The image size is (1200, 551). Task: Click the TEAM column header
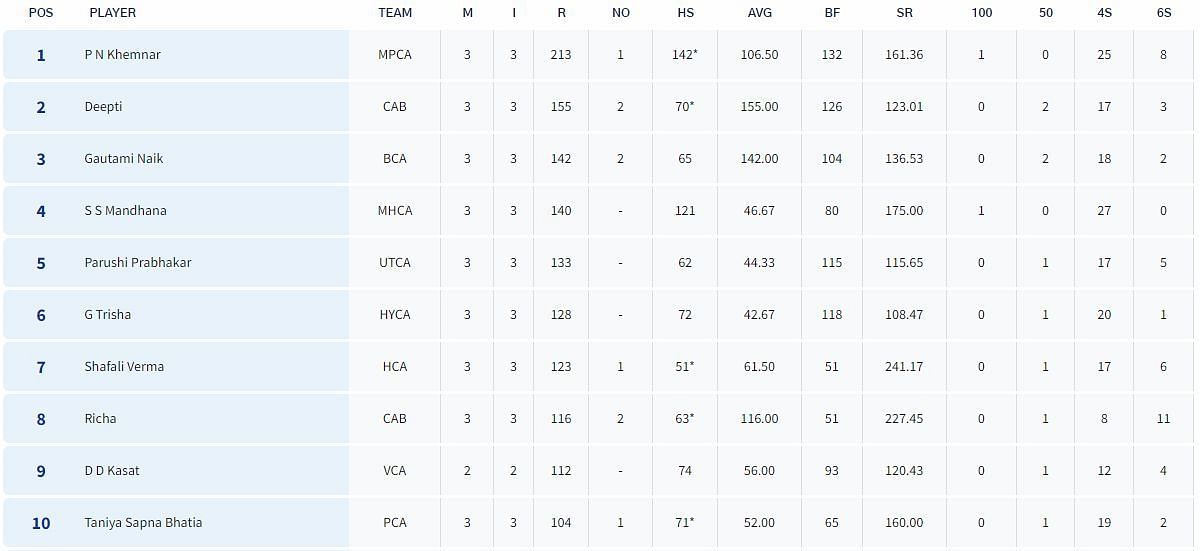click(x=395, y=13)
